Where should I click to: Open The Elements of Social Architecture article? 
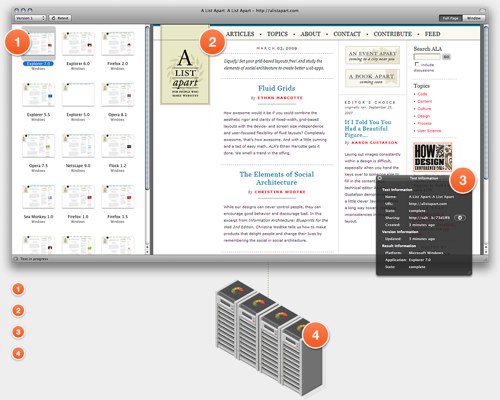pos(277,178)
